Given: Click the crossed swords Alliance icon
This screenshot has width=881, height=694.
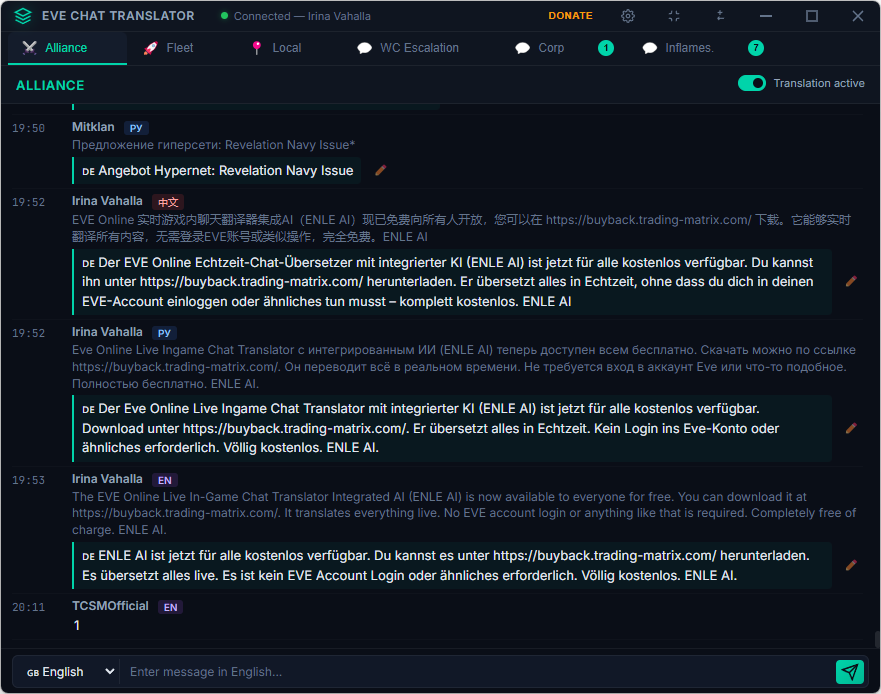Looking at the screenshot, I should [30, 48].
